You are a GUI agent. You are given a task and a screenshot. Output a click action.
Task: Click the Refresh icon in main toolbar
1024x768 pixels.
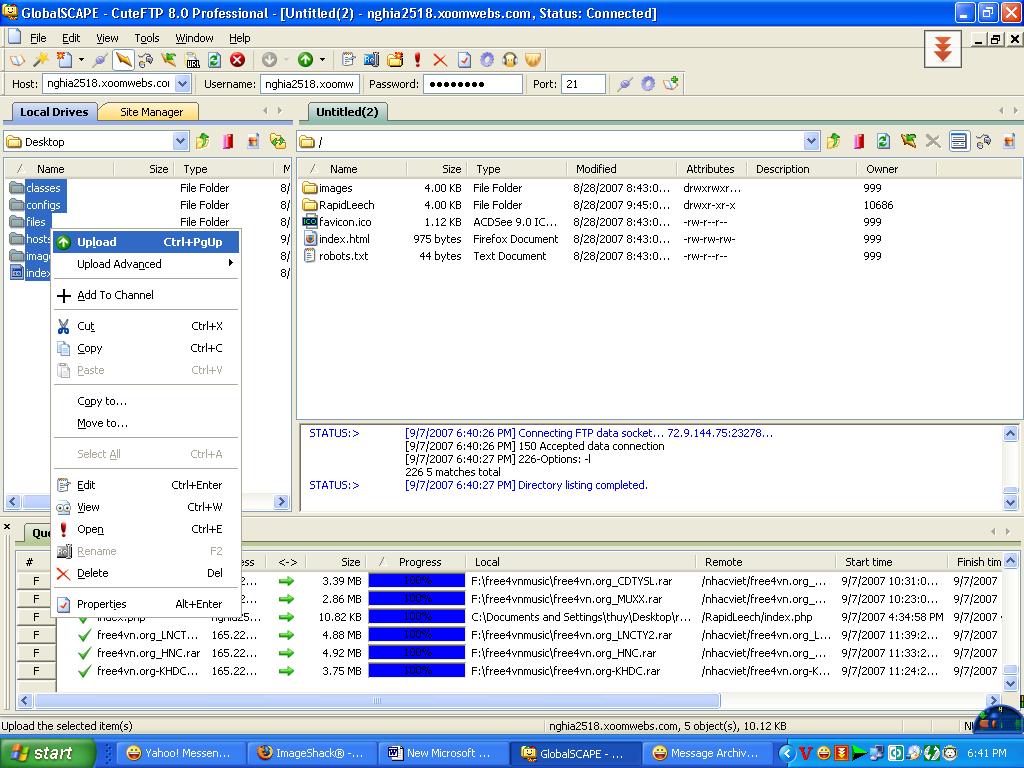point(214,60)
